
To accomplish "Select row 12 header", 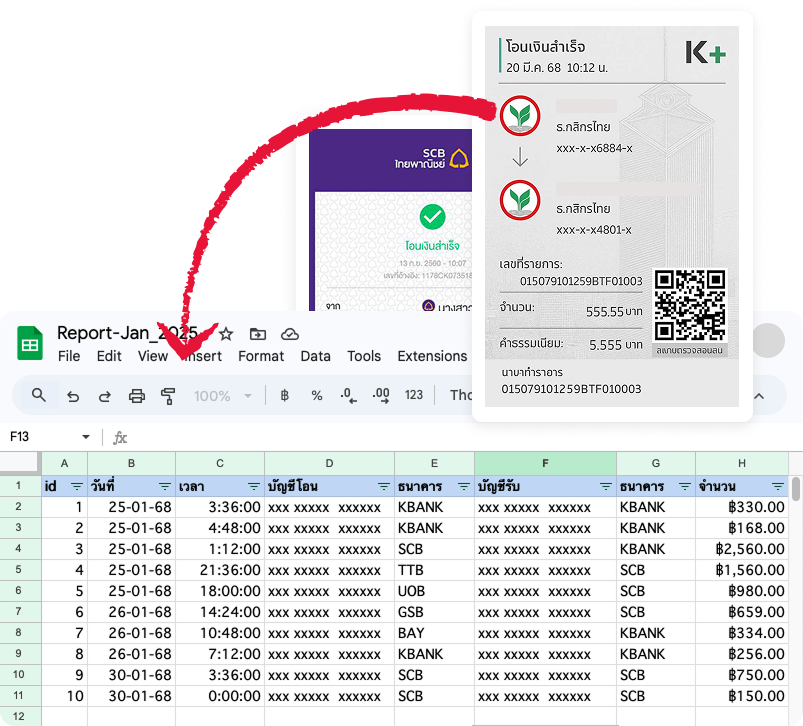I will (x=18, y=716).
